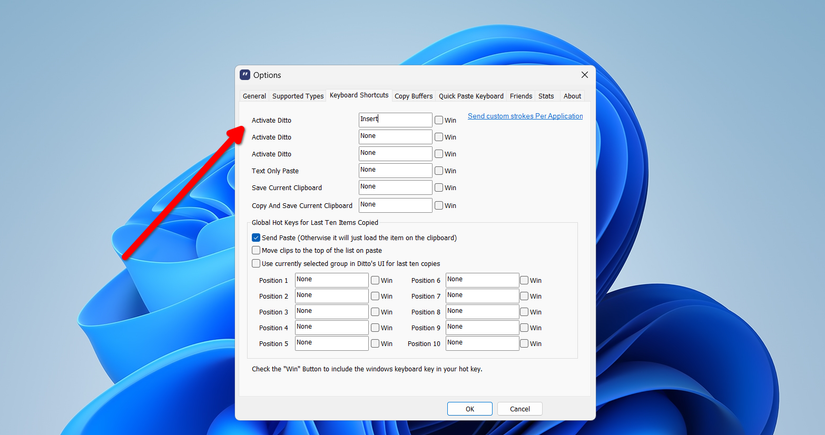This screenshot has height=435, width=825.
Task: Click the Ditto icon in the Options title bar
Action: [x=245, y=75]
